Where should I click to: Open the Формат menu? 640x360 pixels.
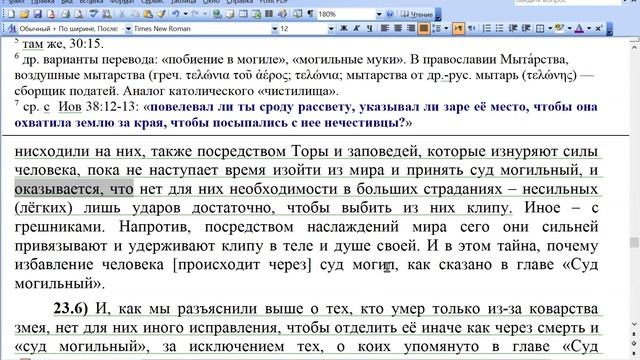pos(122,2)
